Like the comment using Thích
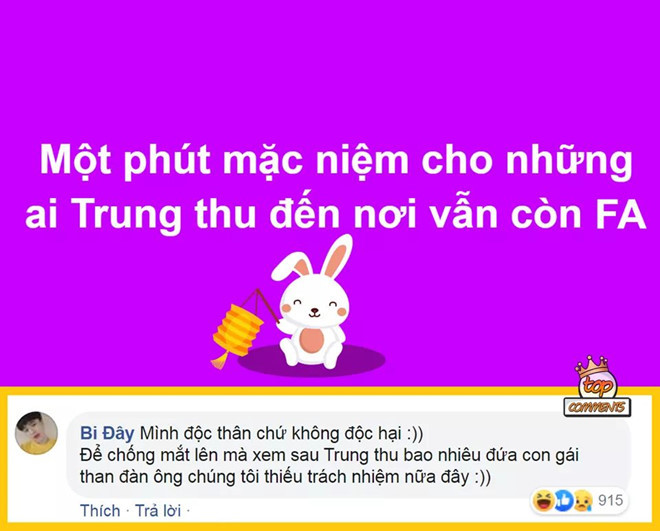Screen dimensions: 660x531 [100, 511]
